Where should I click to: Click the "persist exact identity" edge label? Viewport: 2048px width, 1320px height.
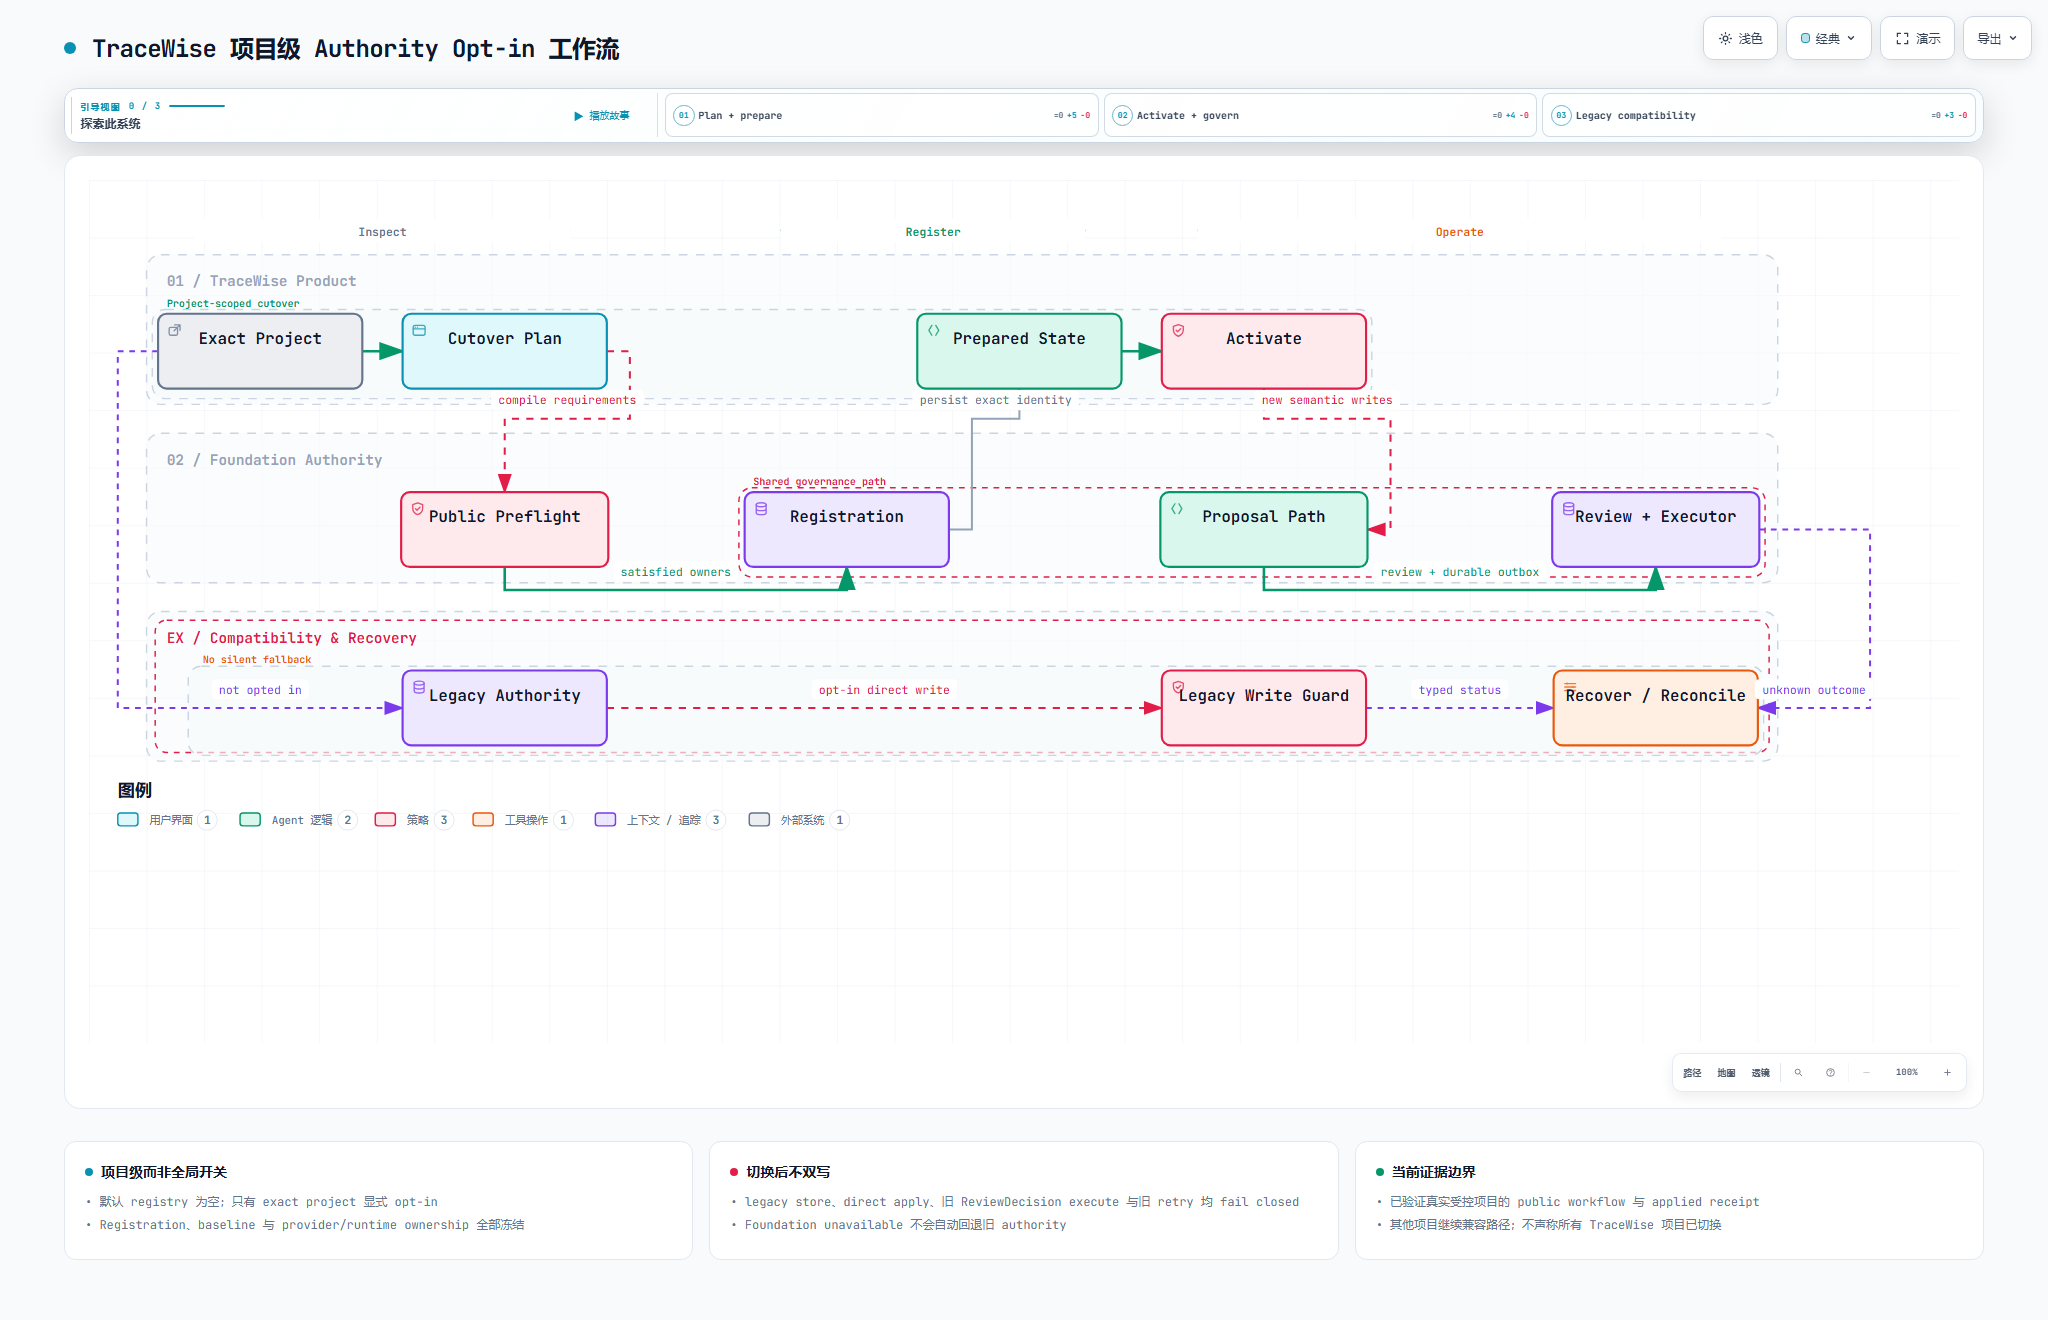(x=995, y=400)
